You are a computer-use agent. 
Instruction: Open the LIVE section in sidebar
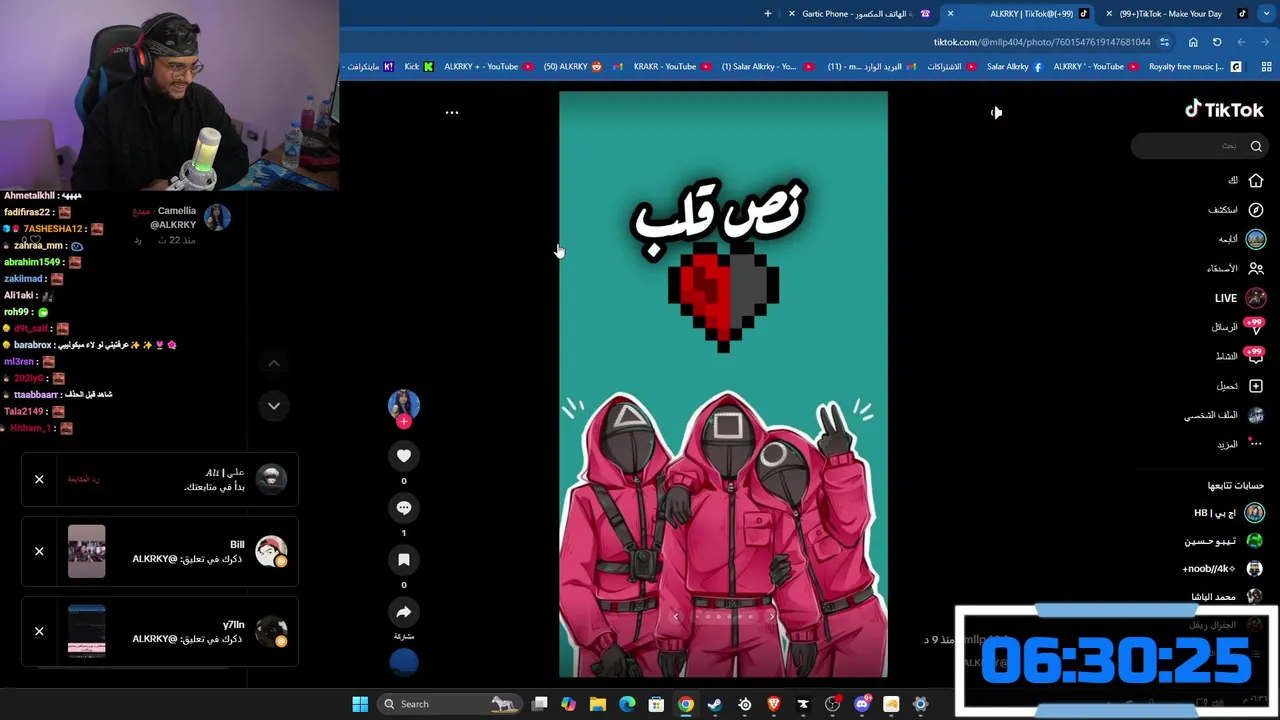(1240, 298)
